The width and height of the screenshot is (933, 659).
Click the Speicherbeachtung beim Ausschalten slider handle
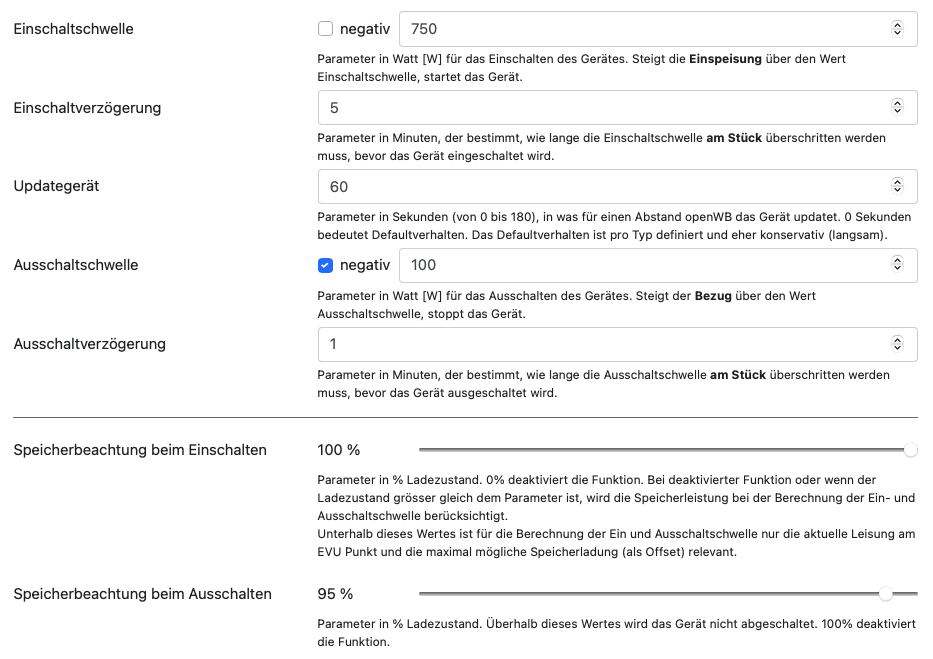(x=885, y=594)
